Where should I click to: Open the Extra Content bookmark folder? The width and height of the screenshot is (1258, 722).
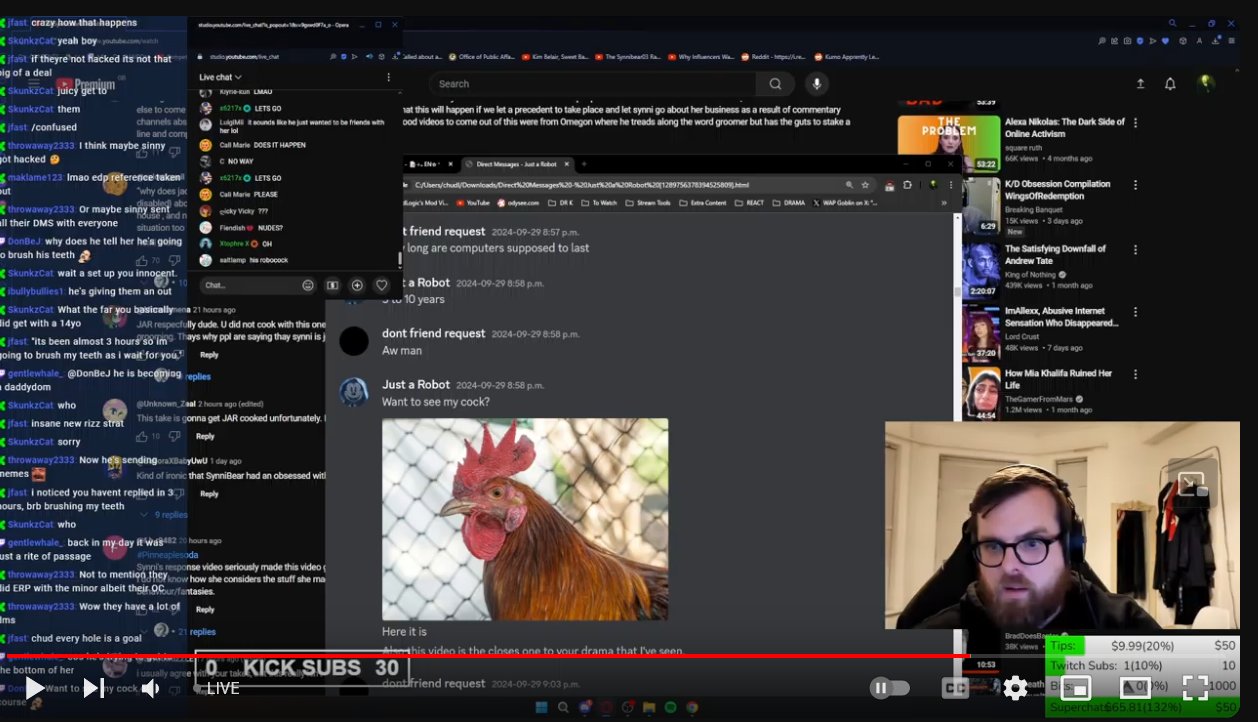tap(703, 203)
